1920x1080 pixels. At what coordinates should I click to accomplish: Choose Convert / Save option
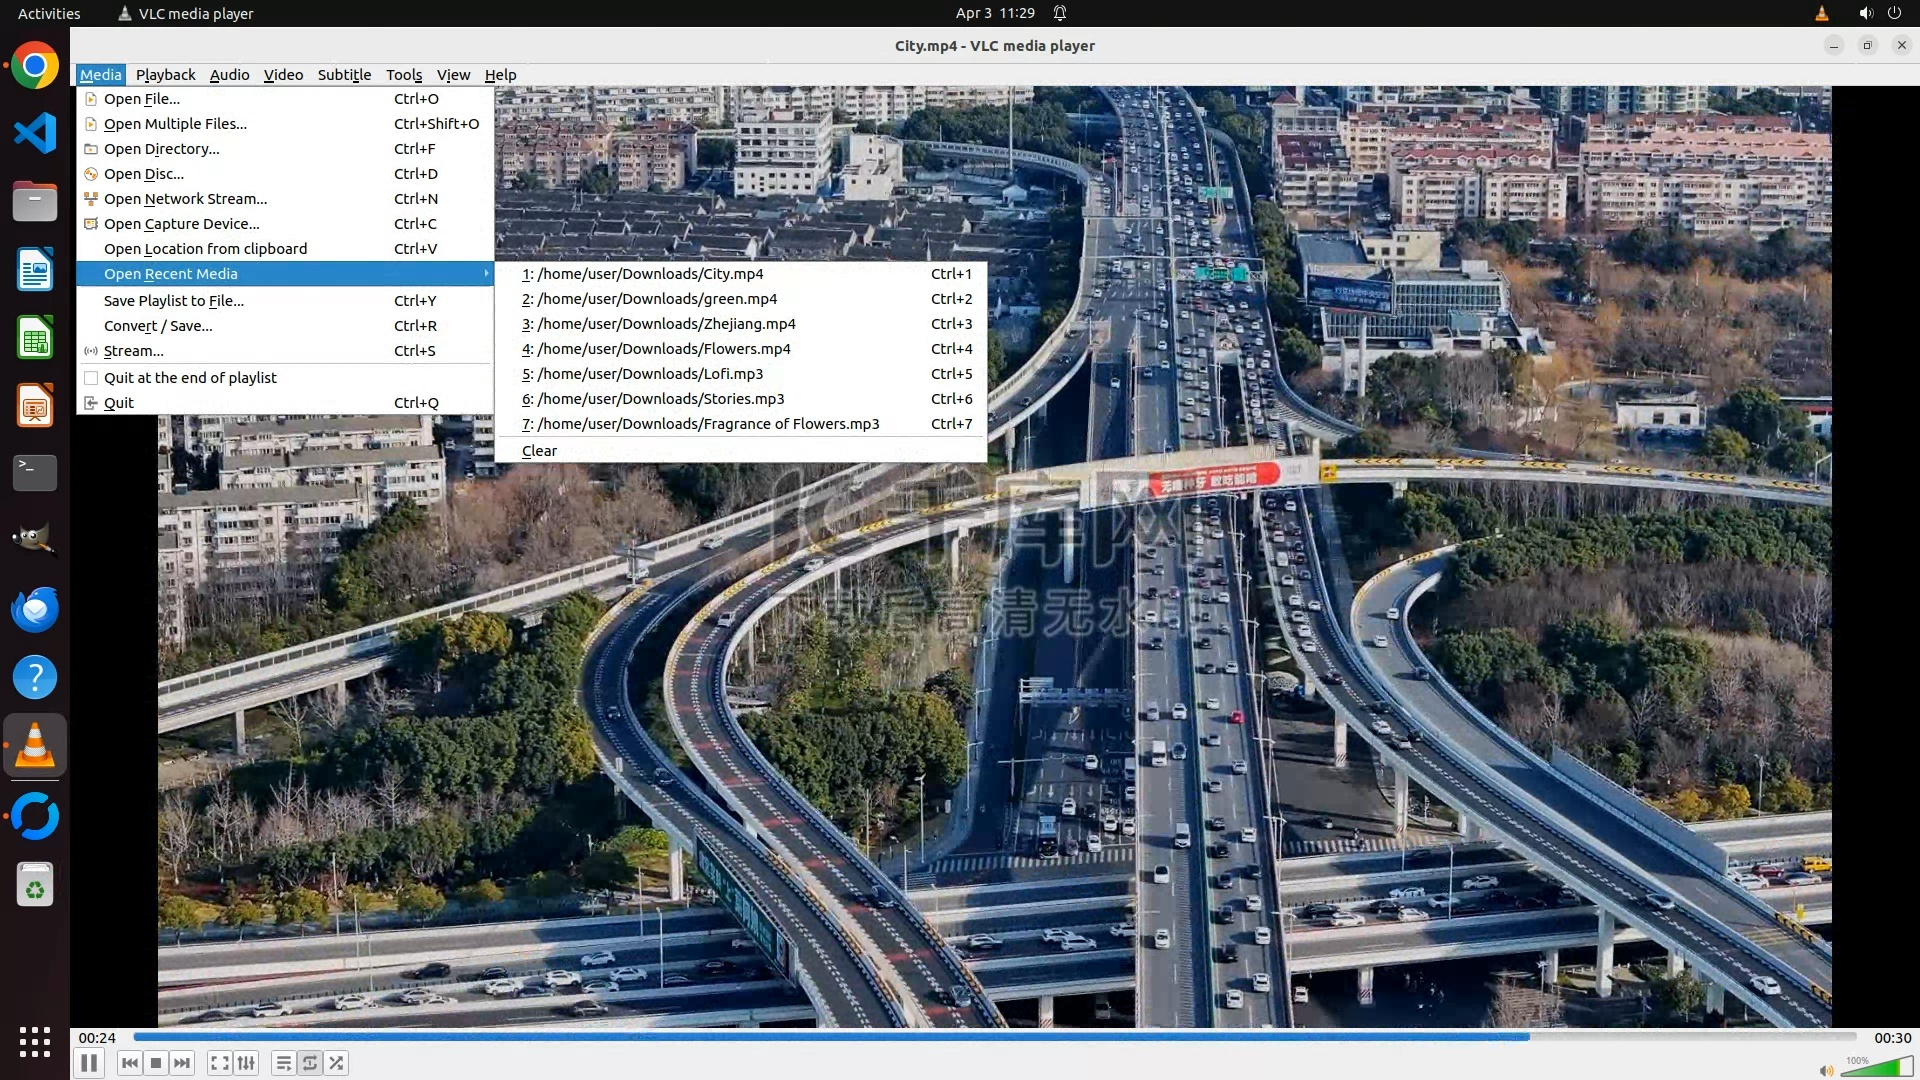[158, 326]
